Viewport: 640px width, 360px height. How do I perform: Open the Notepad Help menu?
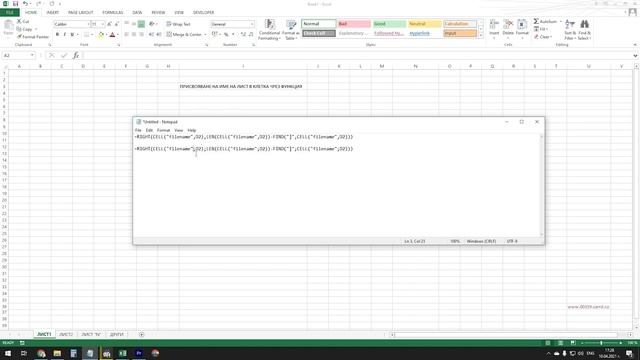point(191,130)
